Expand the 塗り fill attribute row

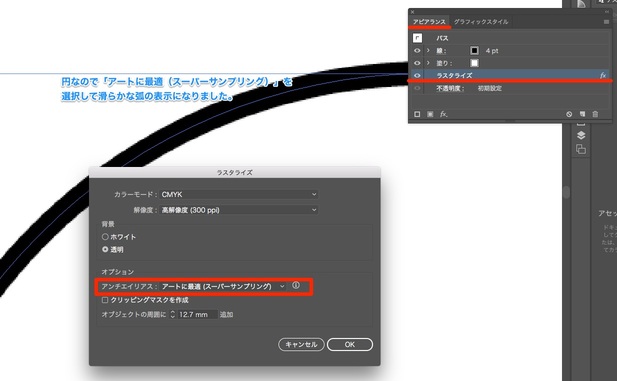tap(428, 63)
